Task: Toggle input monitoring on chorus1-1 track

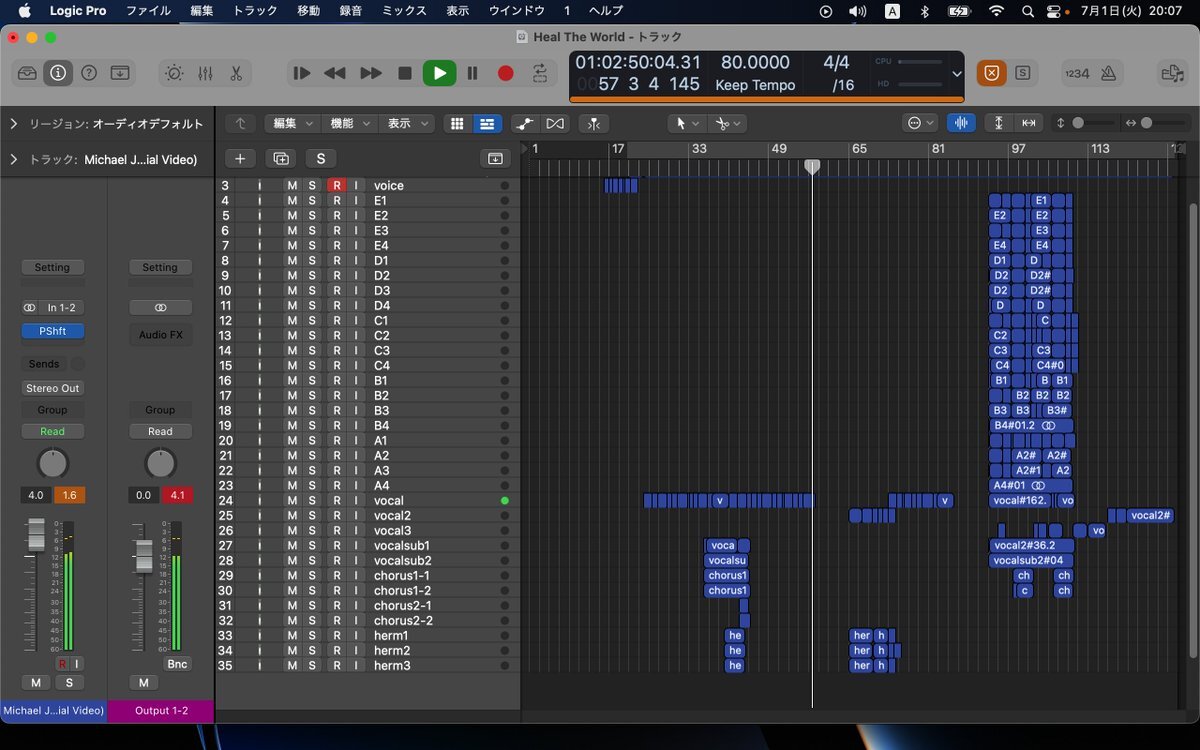Action: pos(355,576)
